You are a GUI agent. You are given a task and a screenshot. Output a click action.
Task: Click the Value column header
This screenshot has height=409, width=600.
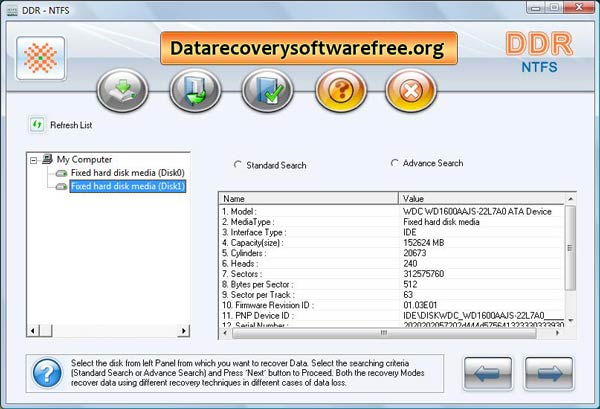pyautogui.click(x=481, y=199)
